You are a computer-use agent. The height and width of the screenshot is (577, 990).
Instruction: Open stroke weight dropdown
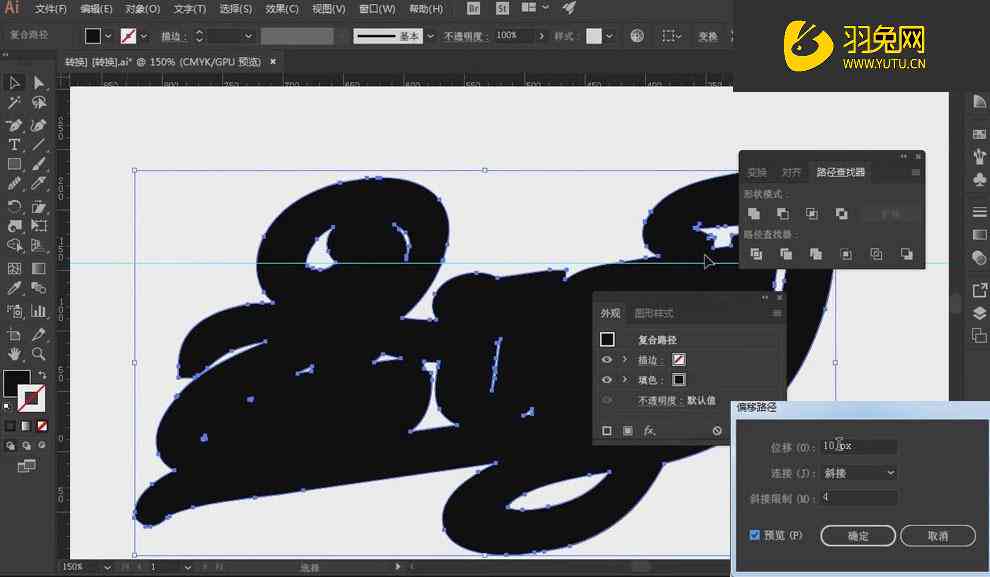coord(248,36)
